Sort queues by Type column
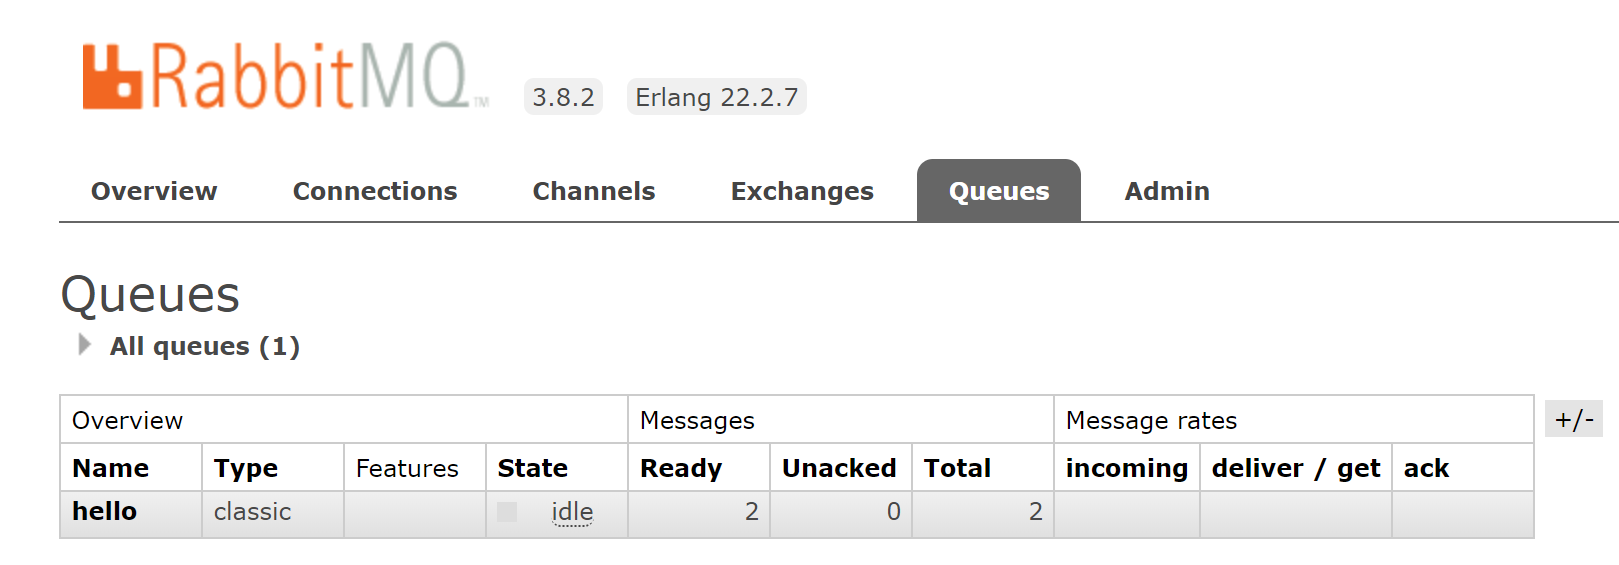Screen dimensions: 1619x565 click(246, 468)
